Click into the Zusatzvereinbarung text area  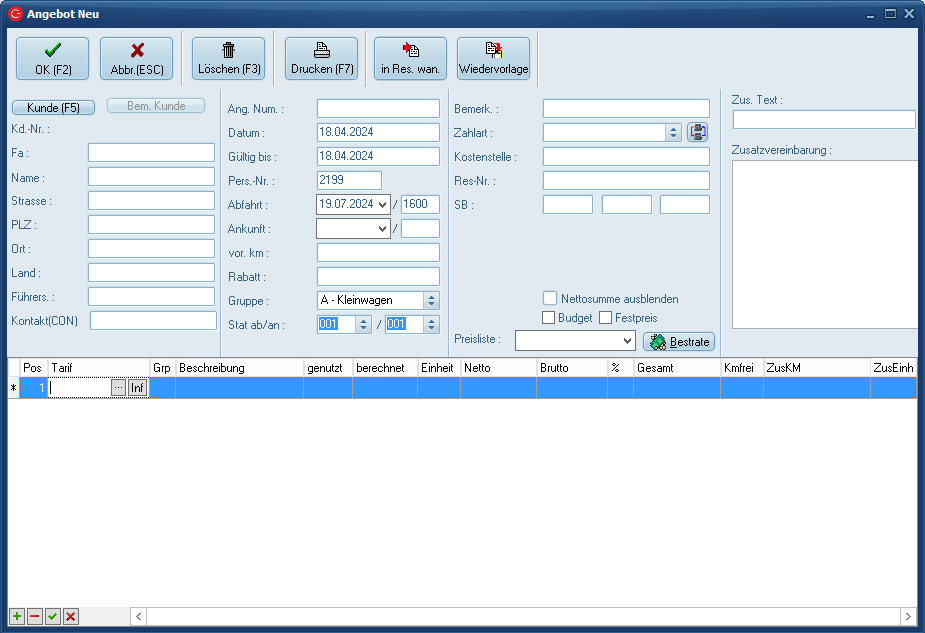(825, 243)
